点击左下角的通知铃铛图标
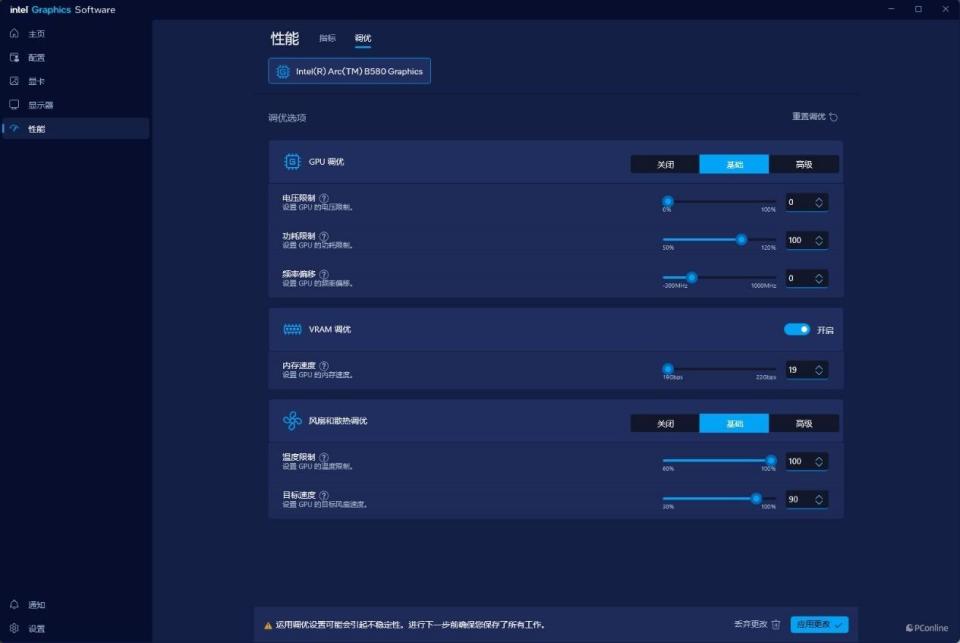This screenshot has height=643, width=960. point(14,604)
